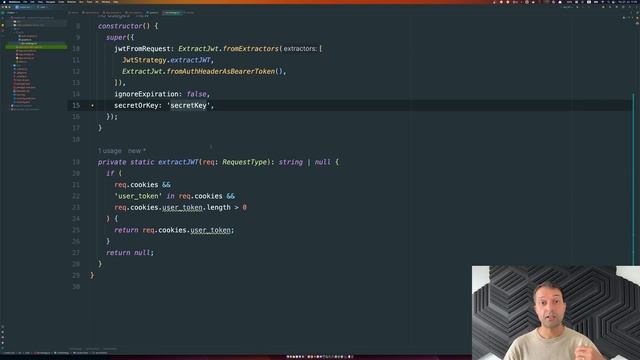
Task: Click the 'extractors:' parameter hint on line 10
Action: 300,49
